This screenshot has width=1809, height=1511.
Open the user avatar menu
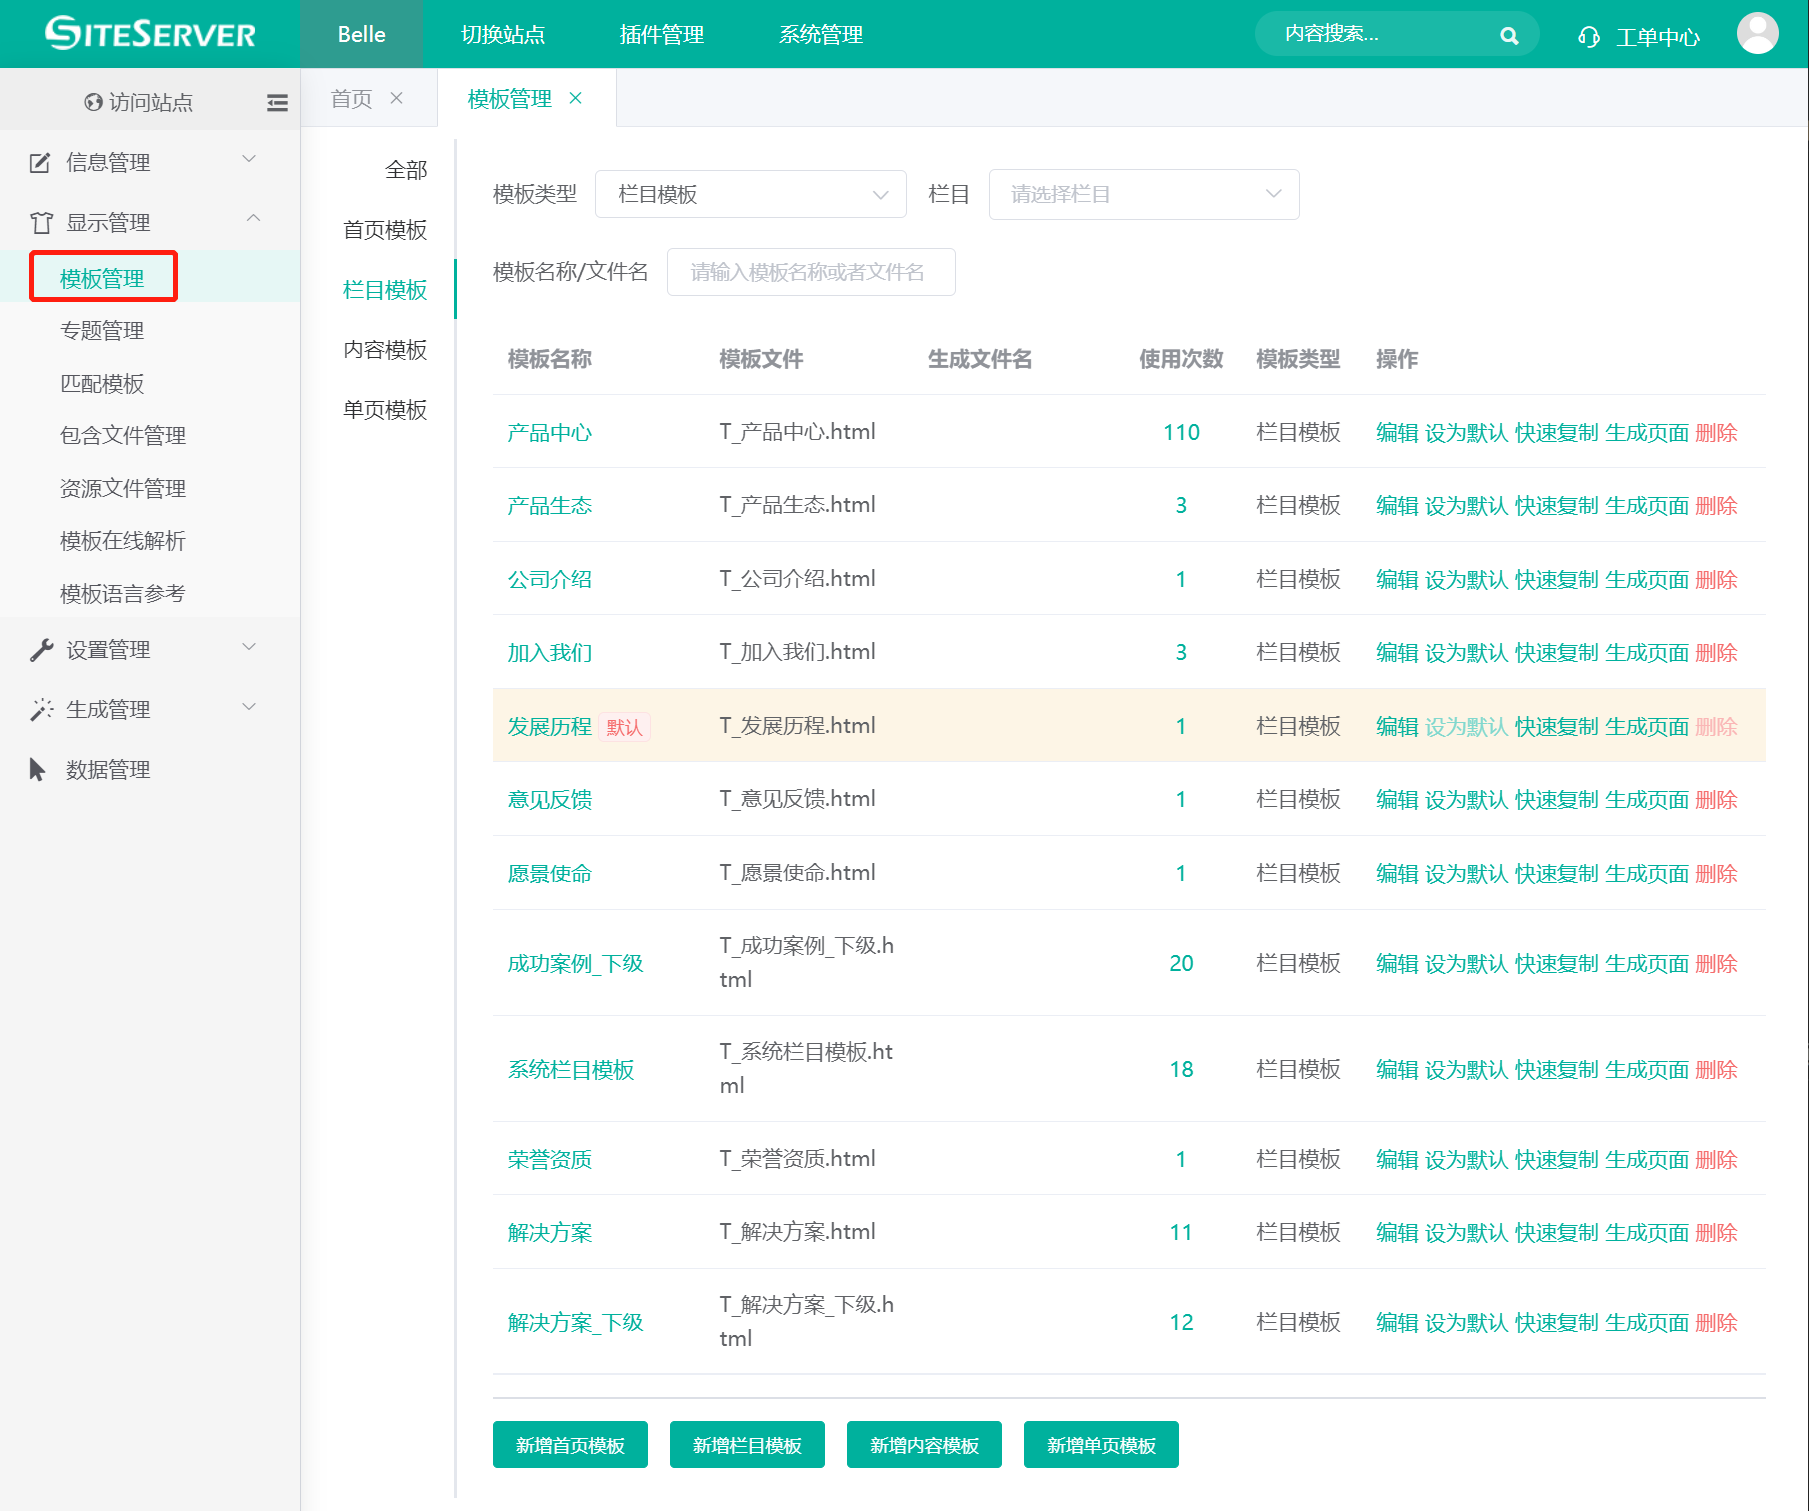[1757, 34]
